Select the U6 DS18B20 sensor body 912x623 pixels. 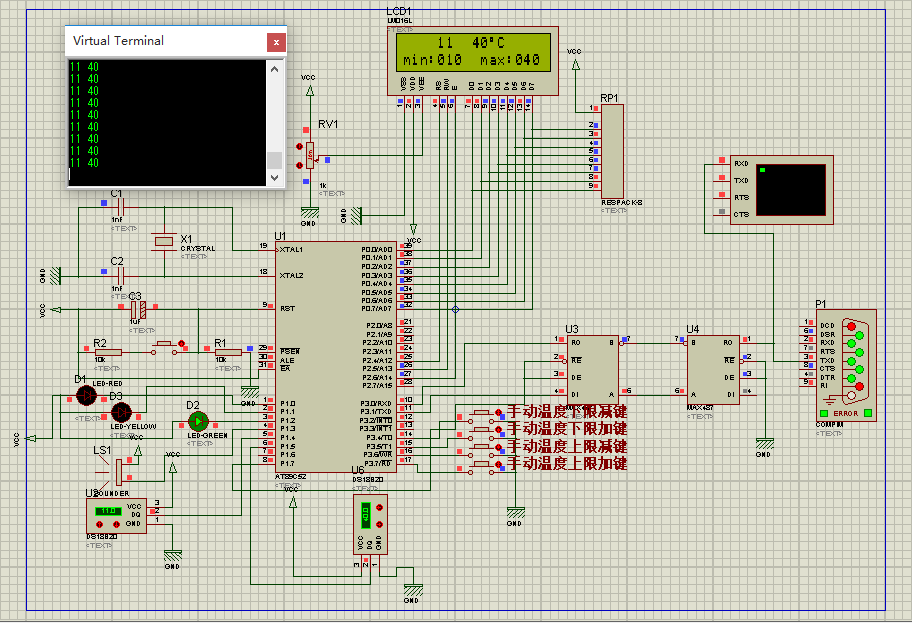click(370, 524)
